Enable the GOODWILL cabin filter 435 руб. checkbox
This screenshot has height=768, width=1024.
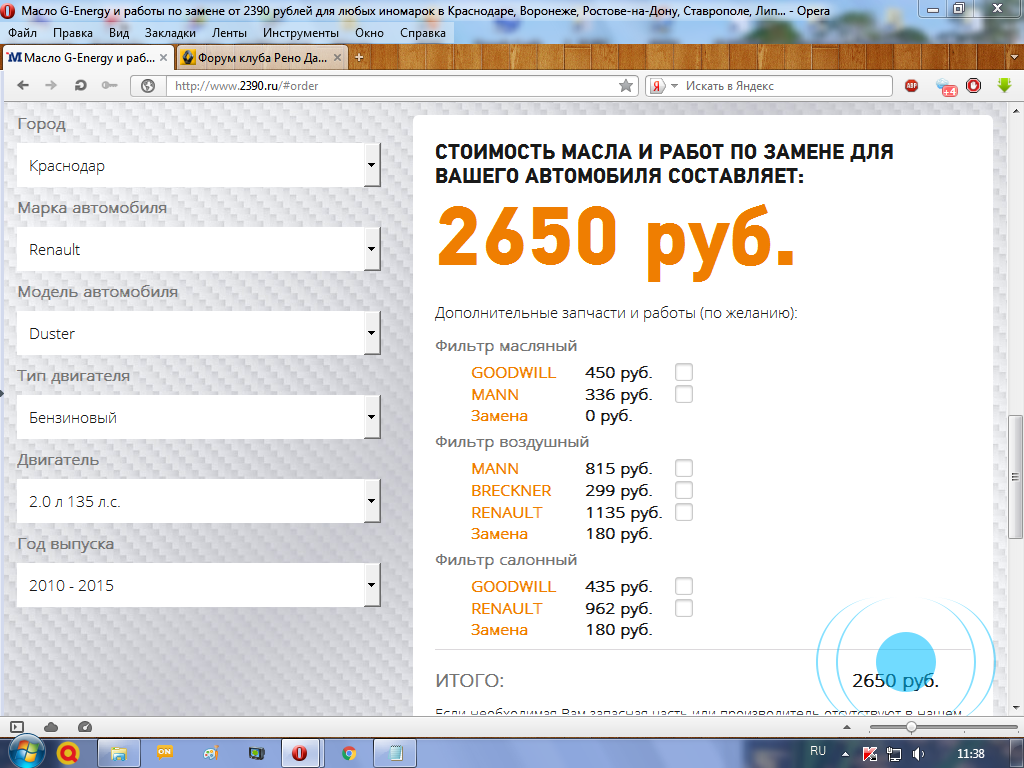[684, 586]
